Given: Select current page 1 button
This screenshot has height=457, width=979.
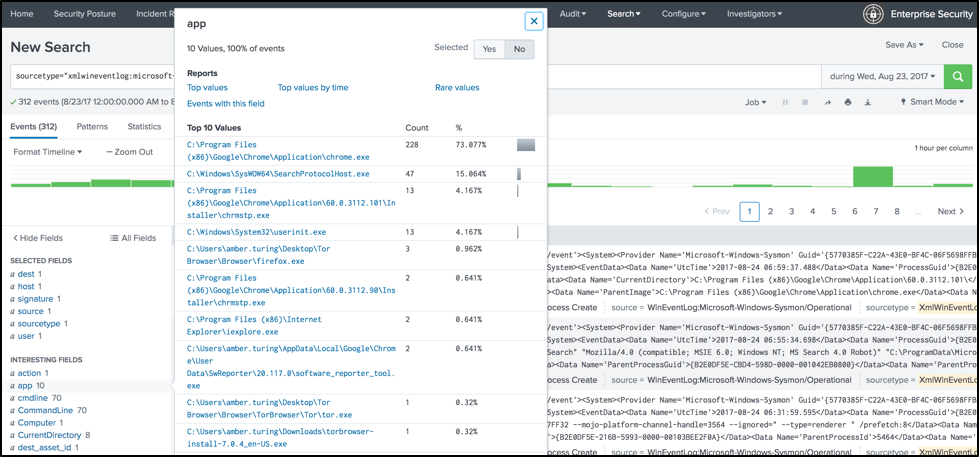Looking at the screenshot, I should pos(749,212).
